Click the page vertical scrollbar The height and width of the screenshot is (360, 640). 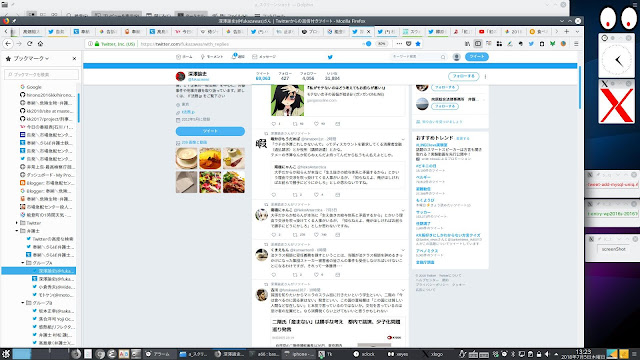(x=579, y=87)
